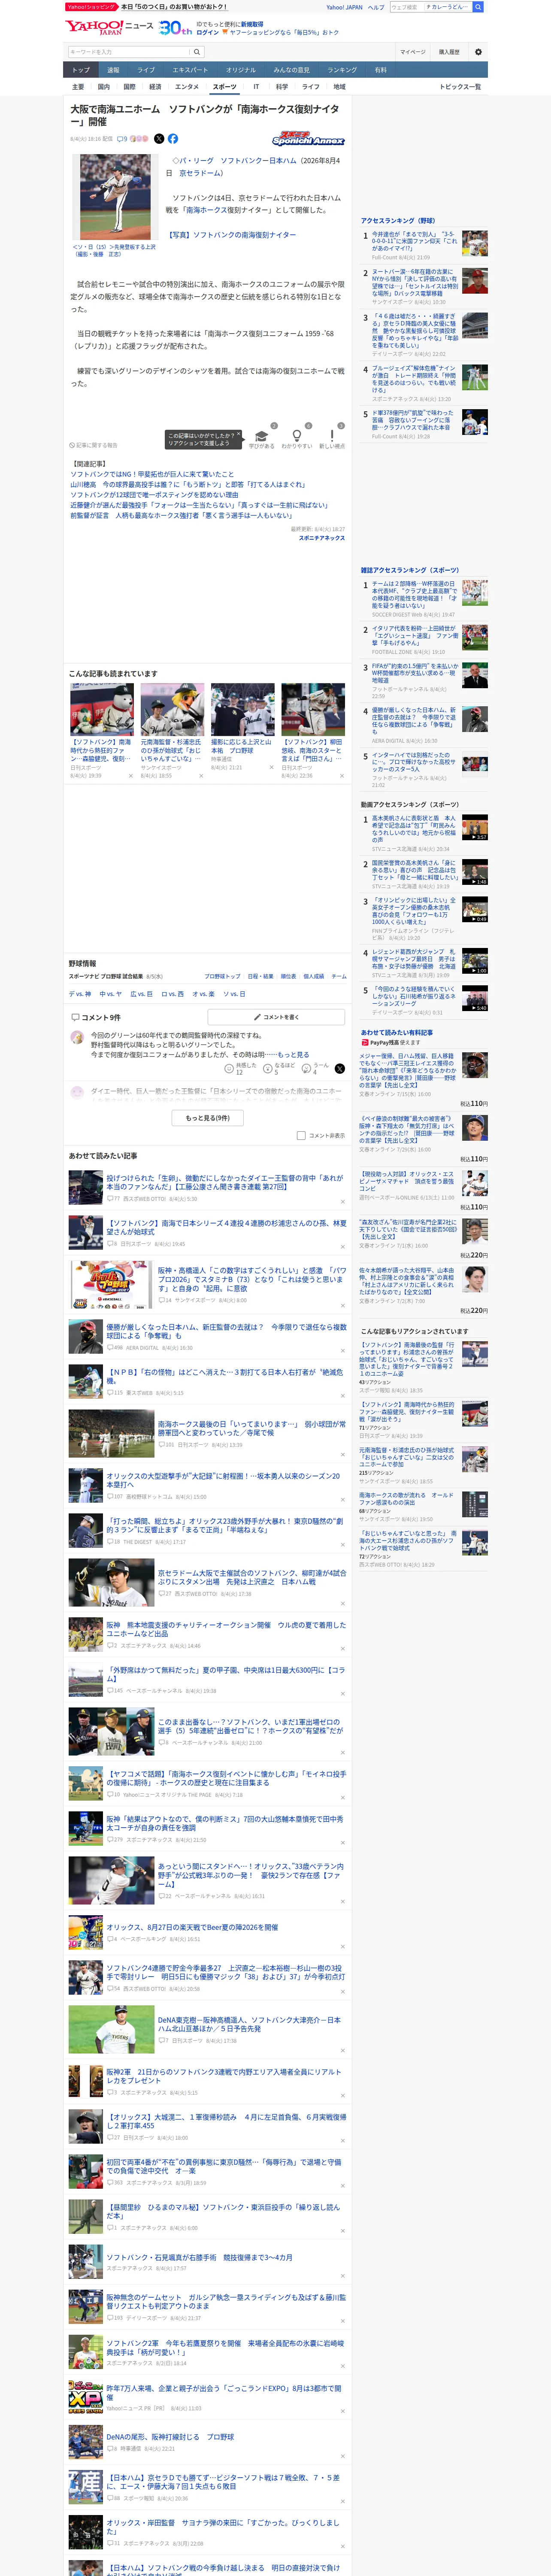Focus the keyword search field
Screen dimensions: 551x2576
pos(129,52)
